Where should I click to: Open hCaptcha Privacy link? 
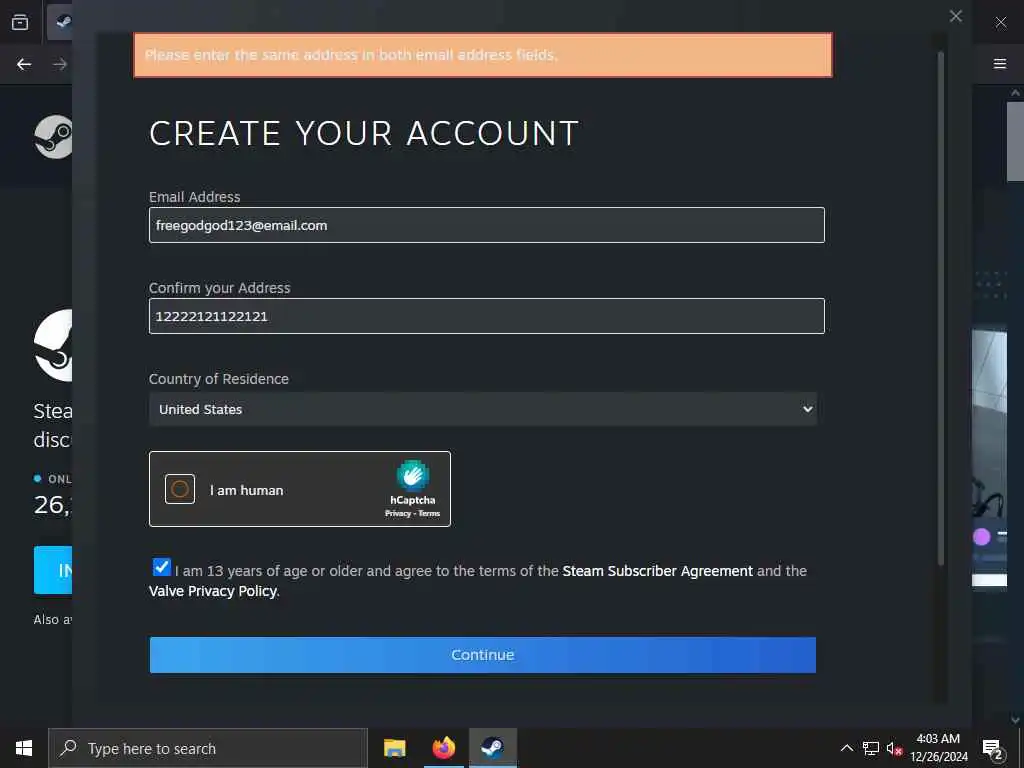coord(397,513)
